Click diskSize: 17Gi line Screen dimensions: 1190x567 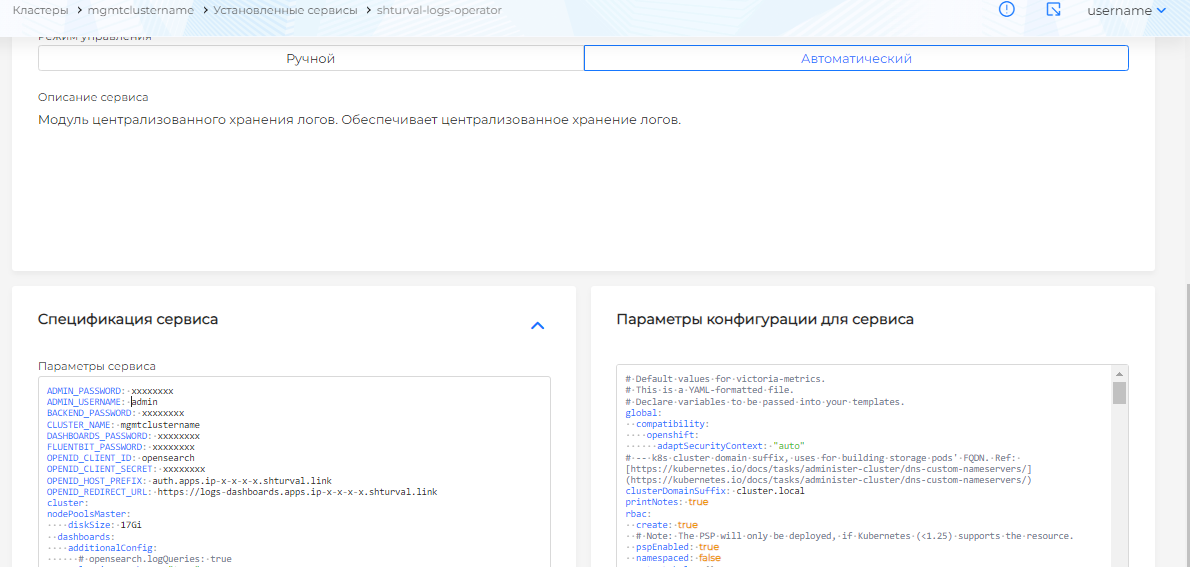point(94,525)
